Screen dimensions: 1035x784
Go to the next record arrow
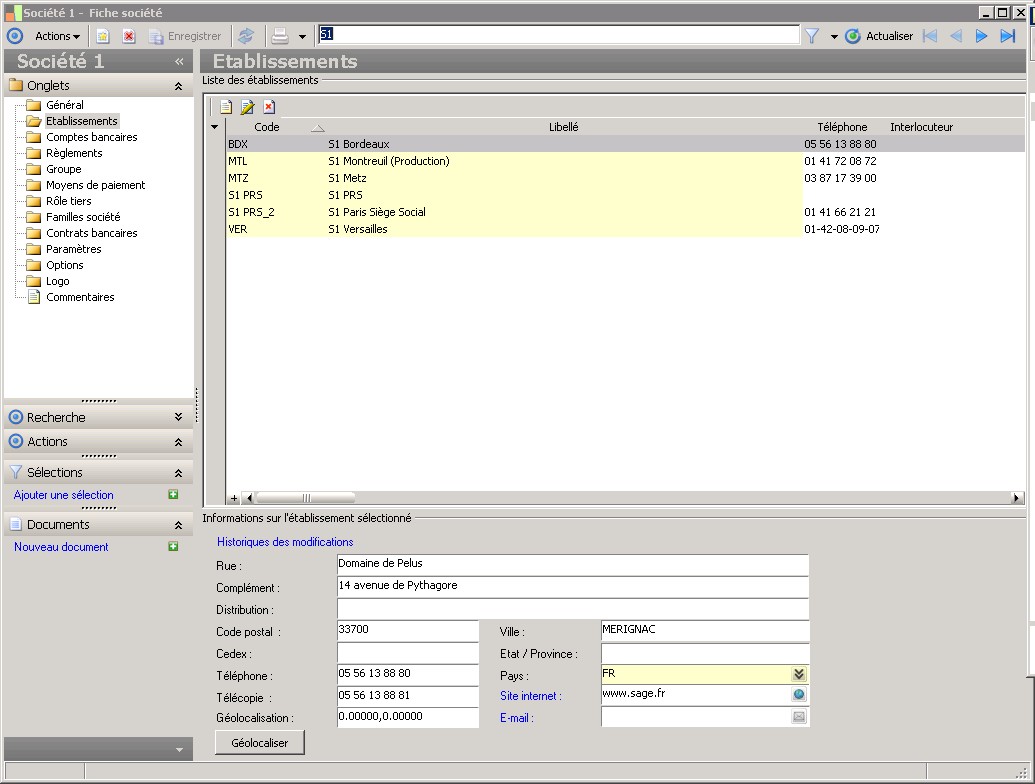pyautogui.click(x=981, y=36)
